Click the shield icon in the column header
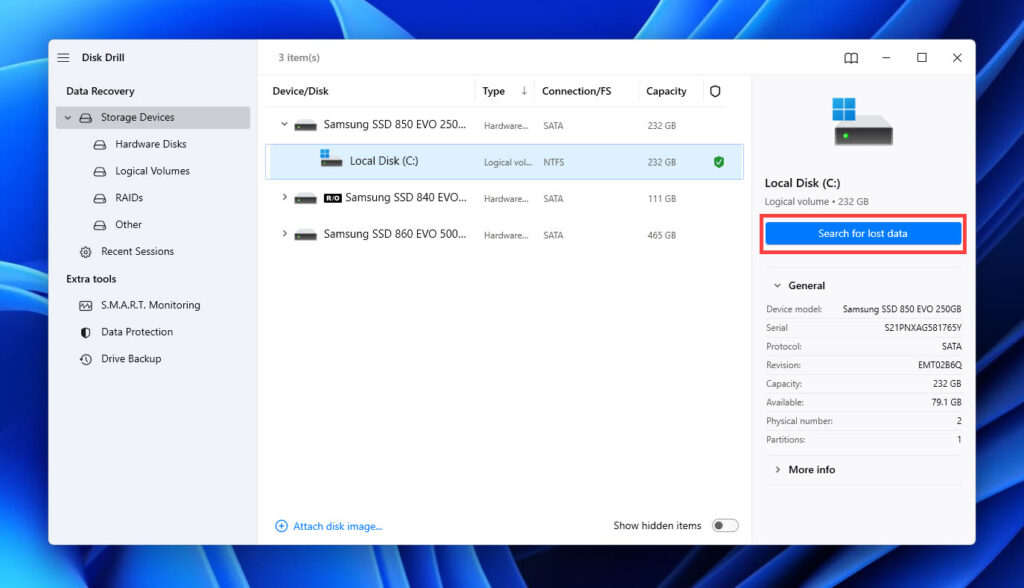The image size is (1024, 588). [x=715, y=91]
